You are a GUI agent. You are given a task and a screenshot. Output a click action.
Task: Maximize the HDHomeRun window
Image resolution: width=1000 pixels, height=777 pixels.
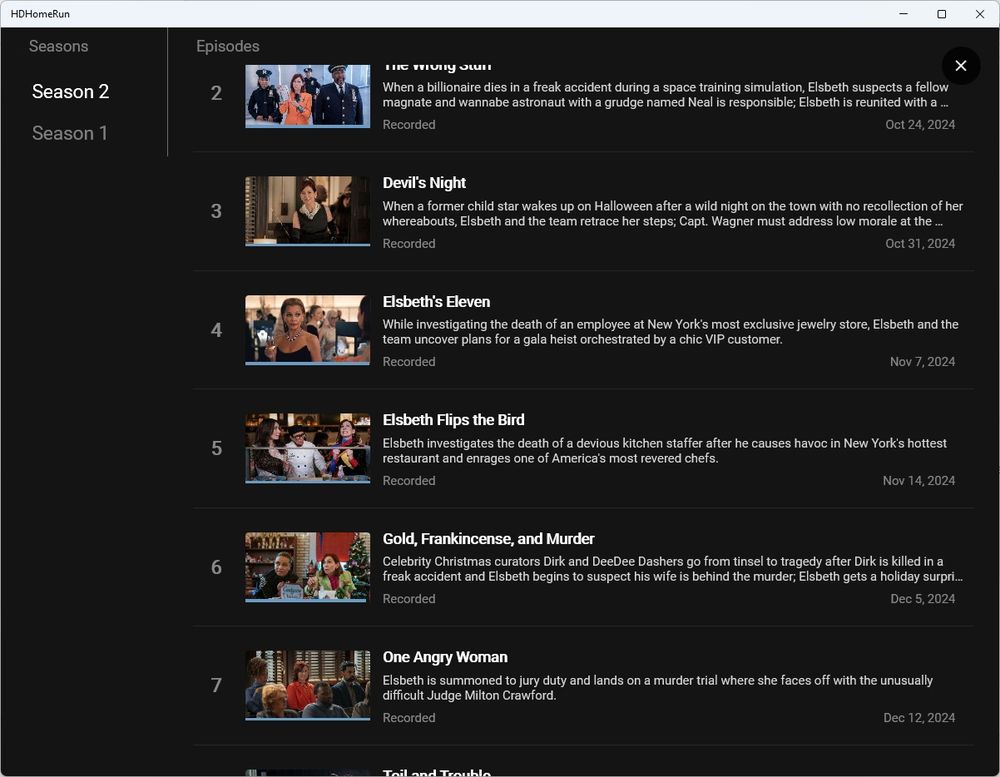(941, 13)
